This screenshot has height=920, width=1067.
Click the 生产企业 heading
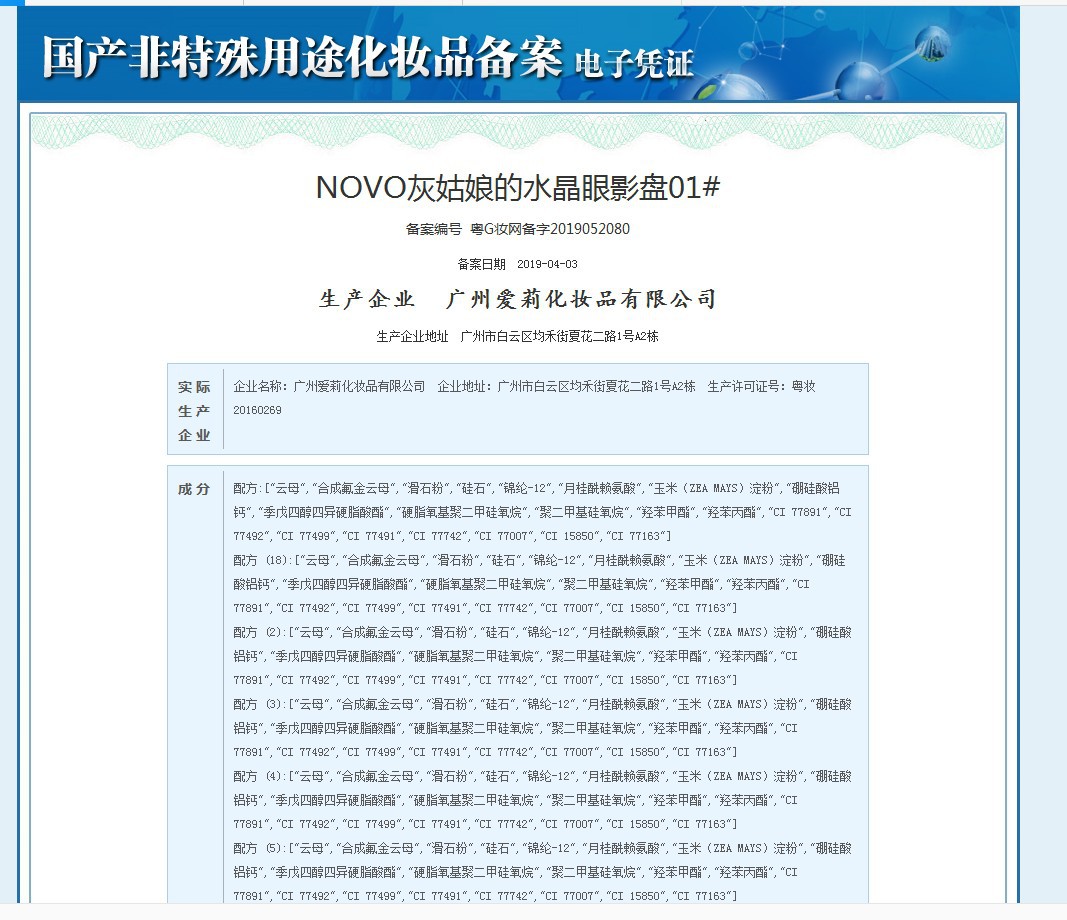click(x=367, y=299)
